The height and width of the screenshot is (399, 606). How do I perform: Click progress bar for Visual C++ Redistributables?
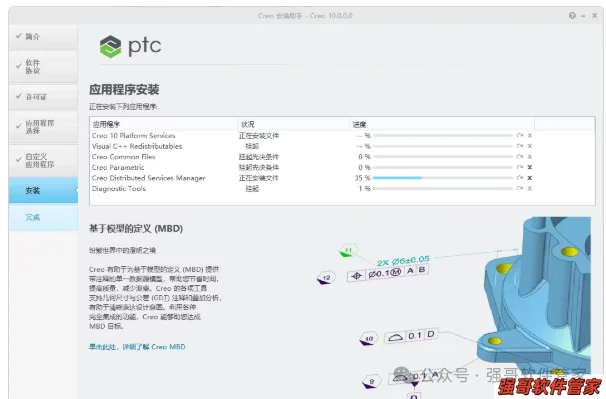pos(443,146)
